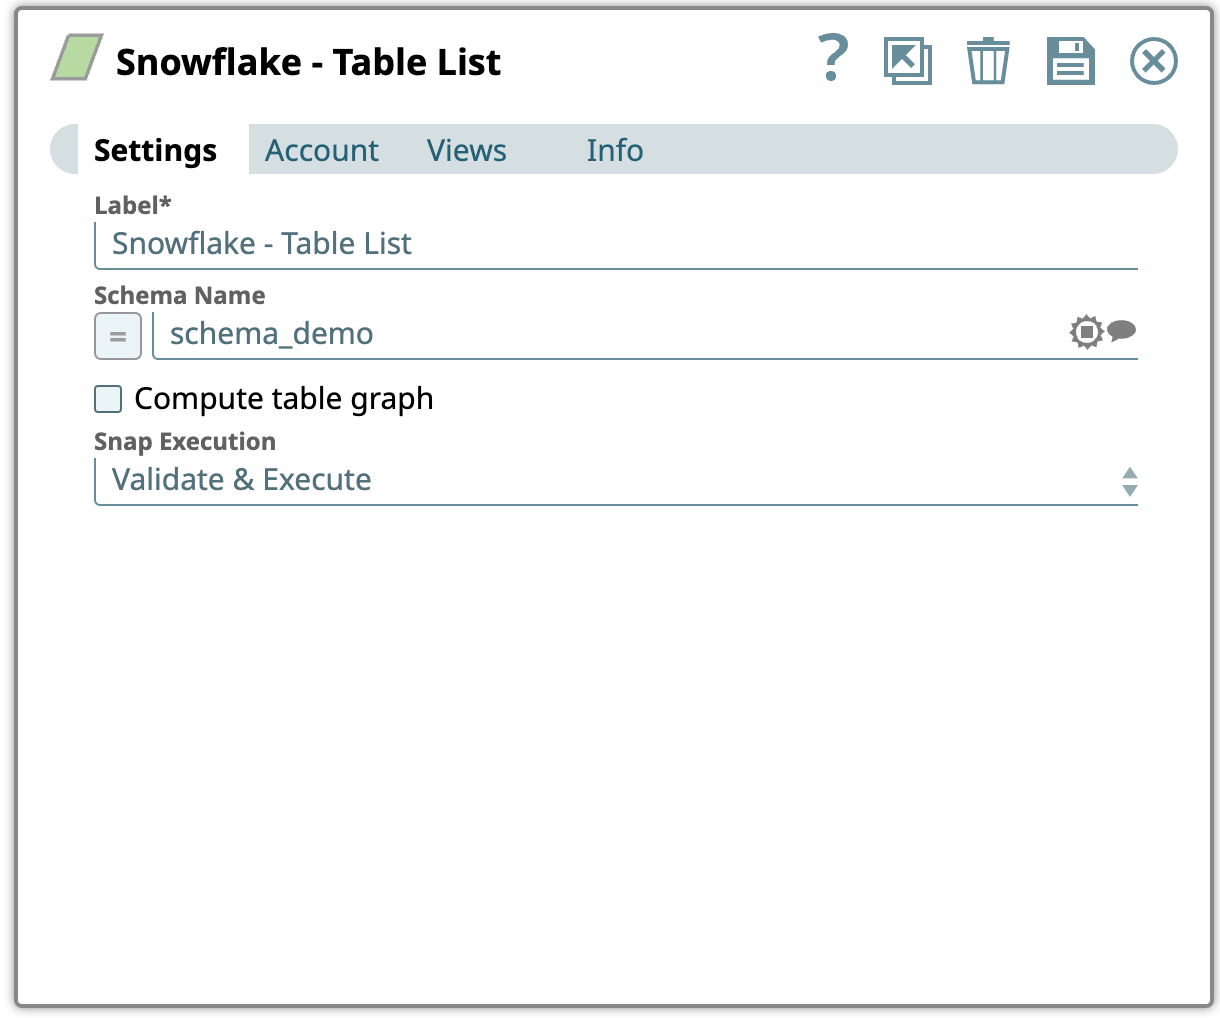Save the snap settings with the disk icon

coord(1070,60)
